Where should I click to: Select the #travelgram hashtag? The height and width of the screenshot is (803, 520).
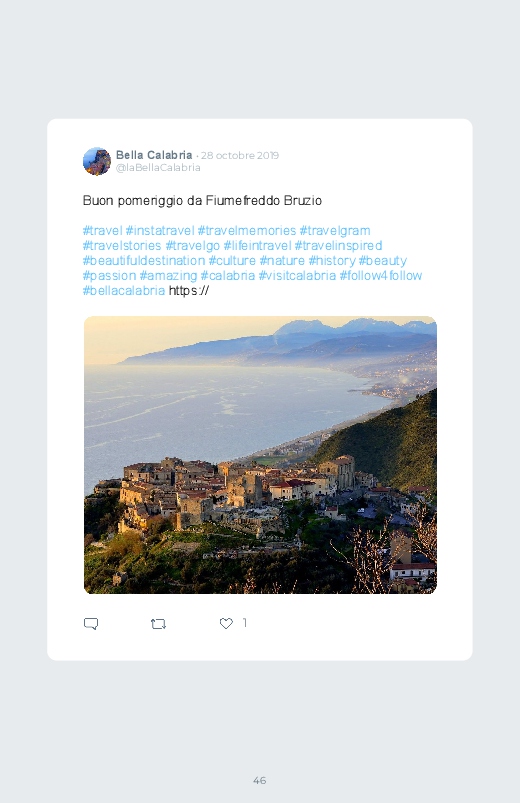335,230
